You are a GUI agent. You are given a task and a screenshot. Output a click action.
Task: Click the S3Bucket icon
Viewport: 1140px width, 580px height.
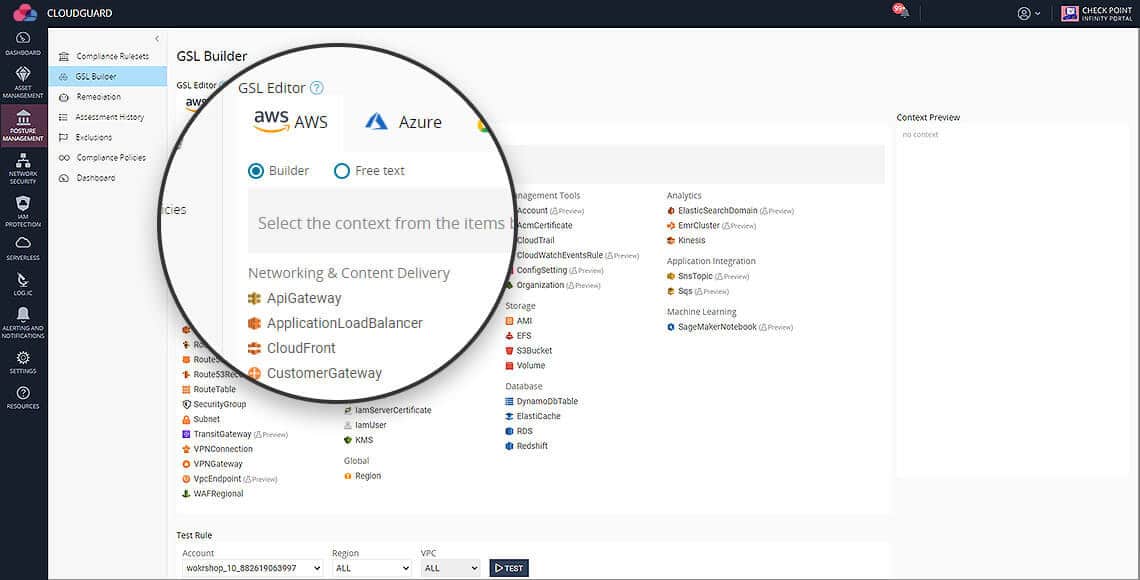[x=510, y=350]
